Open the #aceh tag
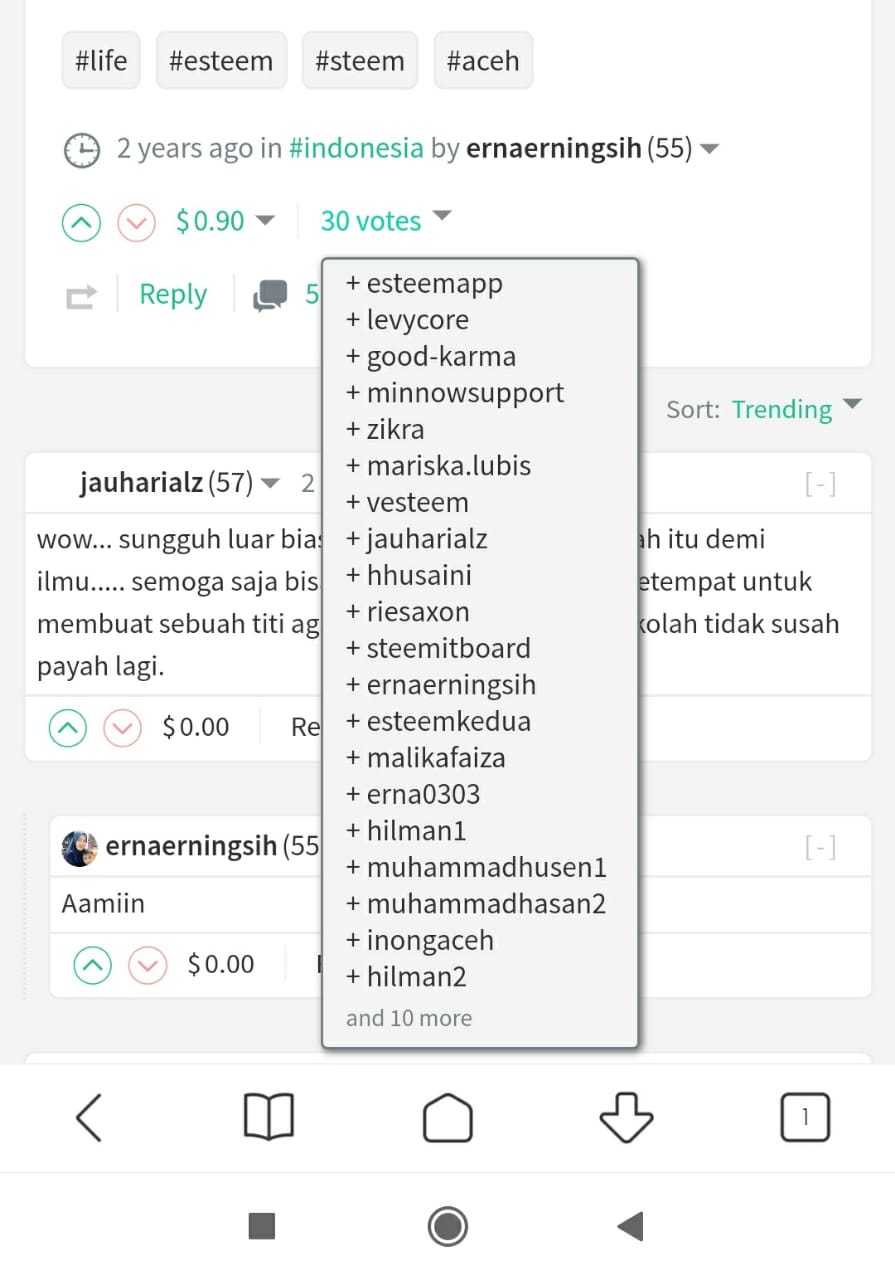The image size is (895, 1280). tap(483, 61)
